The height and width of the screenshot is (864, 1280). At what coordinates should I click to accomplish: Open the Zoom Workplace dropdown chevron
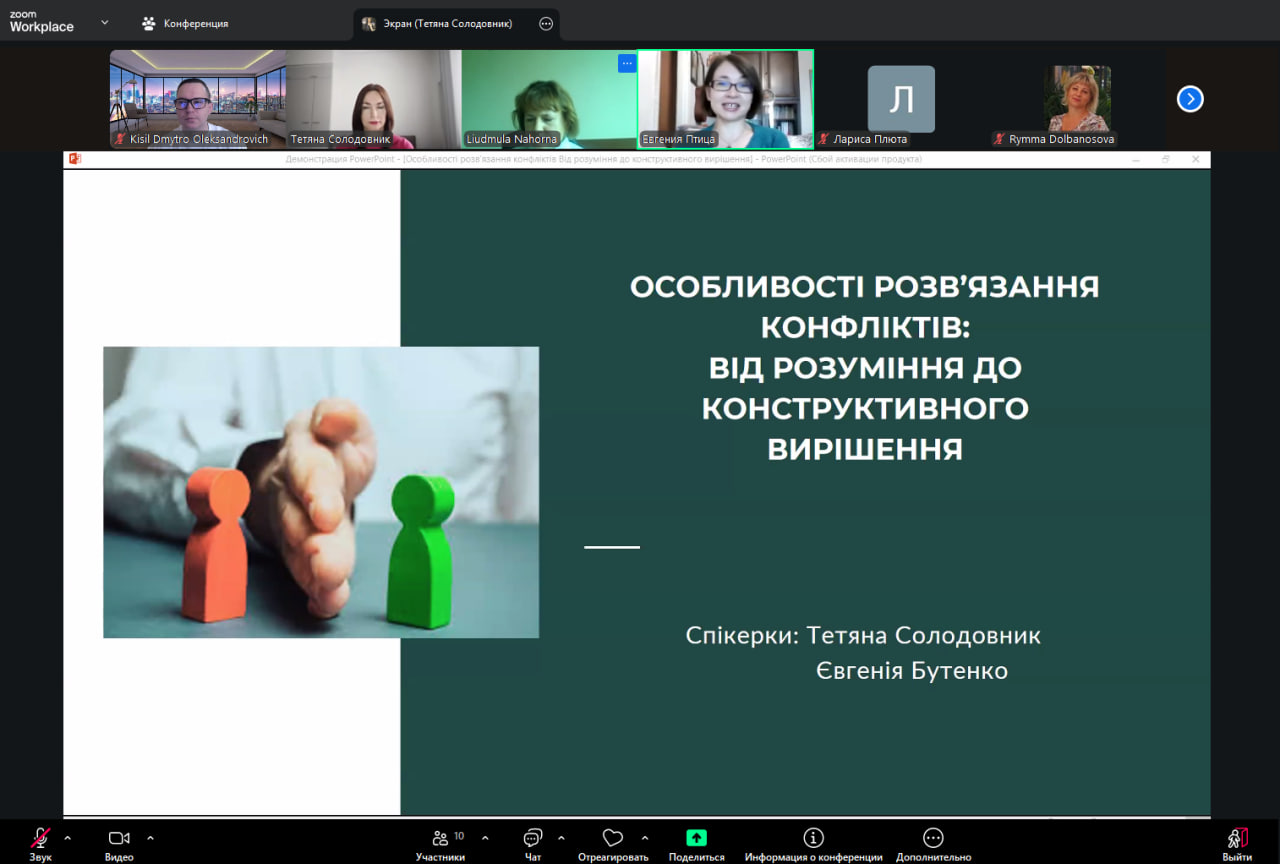pos(104,23)
